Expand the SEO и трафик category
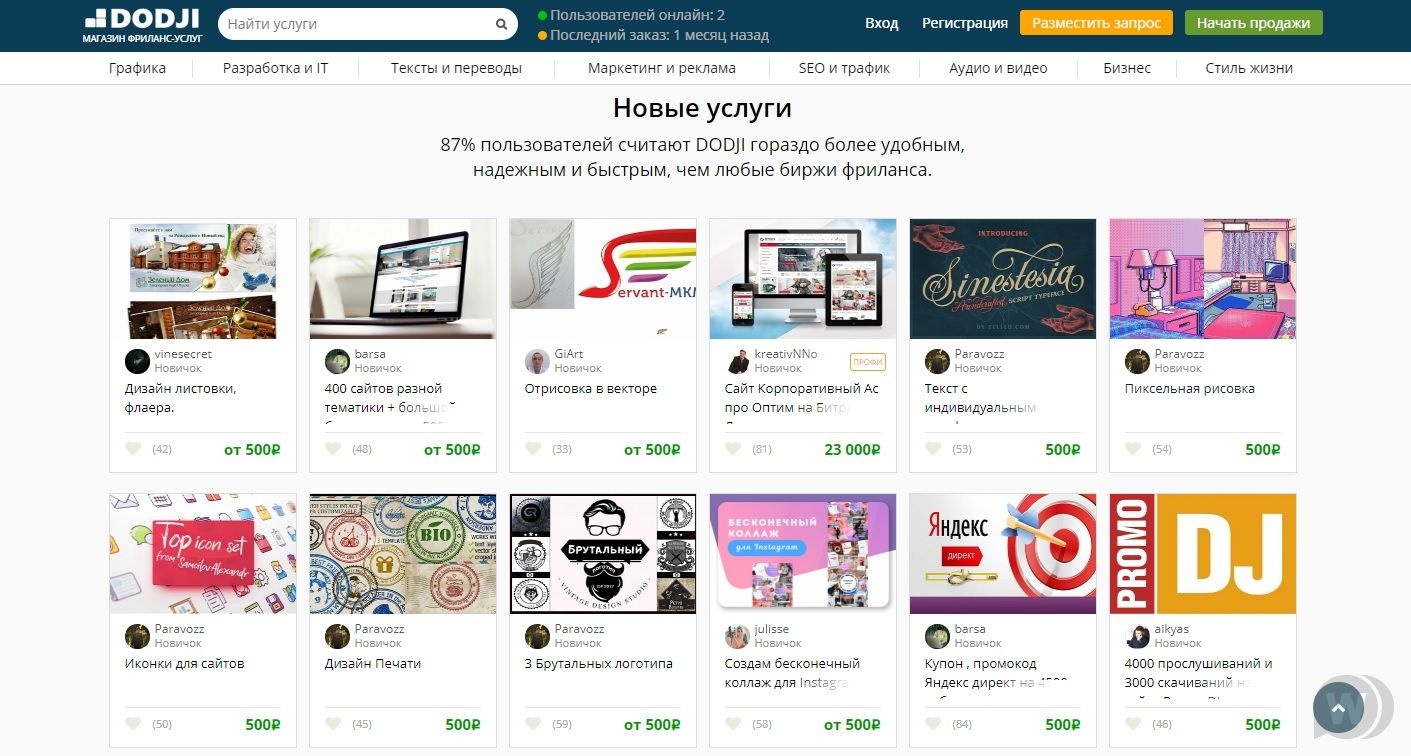Viewport: 1411px width, 756px height. point(844,68)
